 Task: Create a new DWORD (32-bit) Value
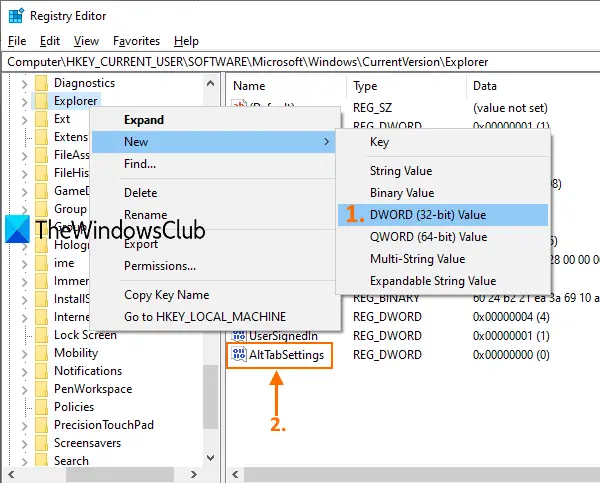443,215
